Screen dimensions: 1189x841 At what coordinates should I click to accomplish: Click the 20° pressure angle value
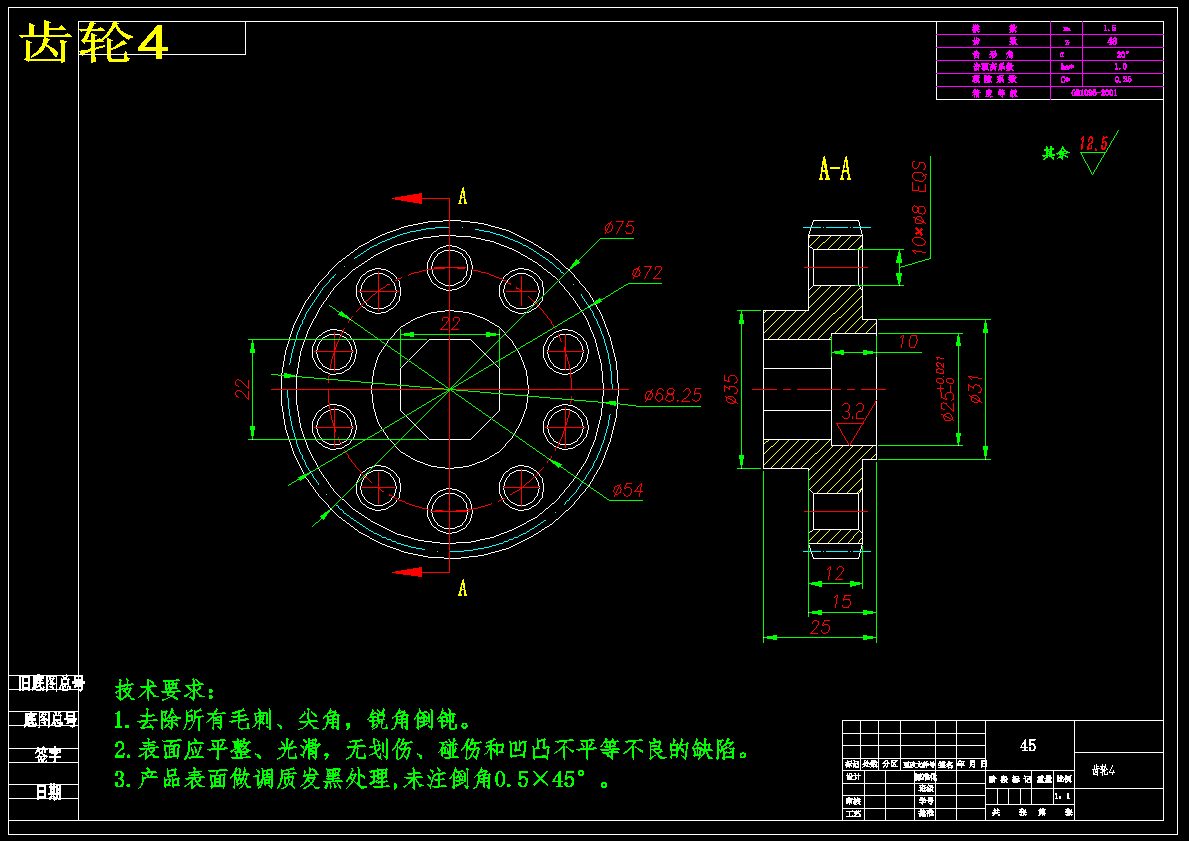tap(1122, 55)
